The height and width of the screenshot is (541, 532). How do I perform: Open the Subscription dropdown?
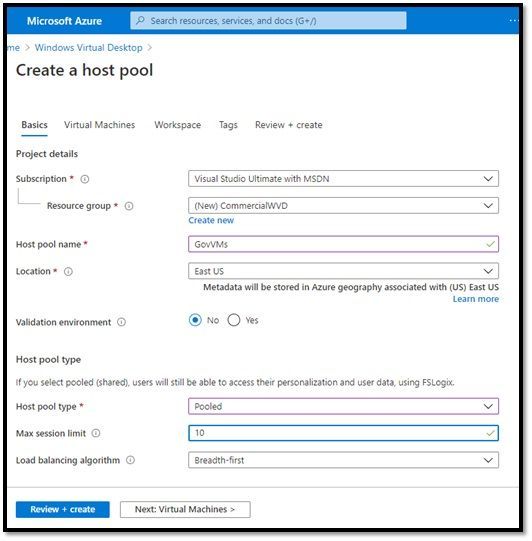(343, 179)
